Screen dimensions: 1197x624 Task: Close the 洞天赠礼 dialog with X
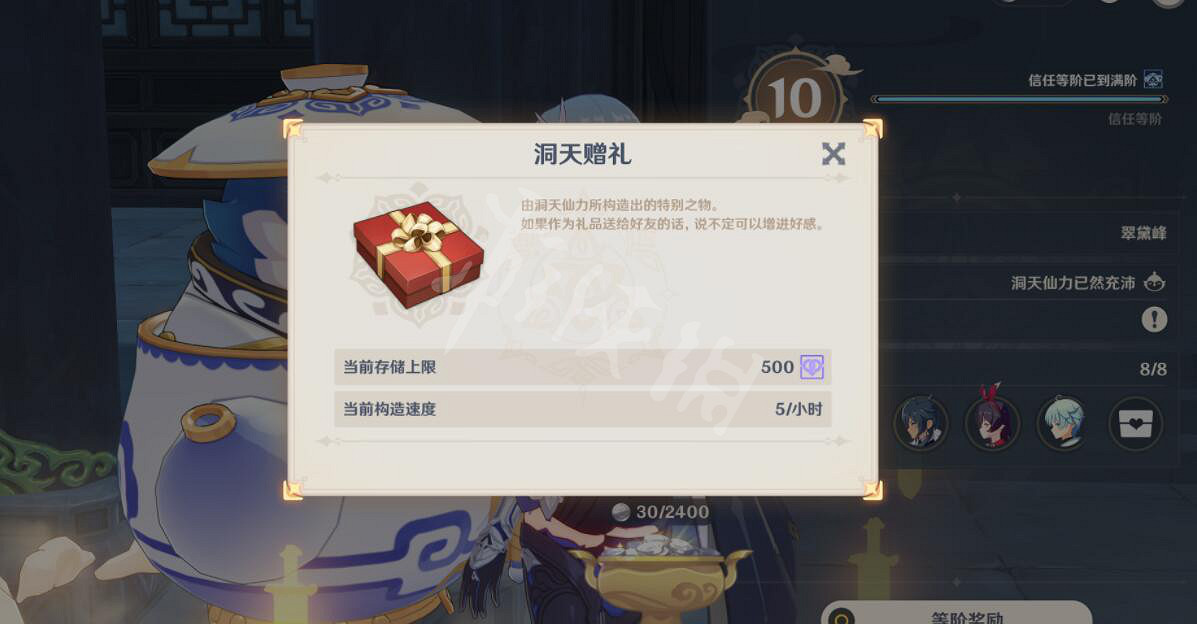[x=833, y=154]
